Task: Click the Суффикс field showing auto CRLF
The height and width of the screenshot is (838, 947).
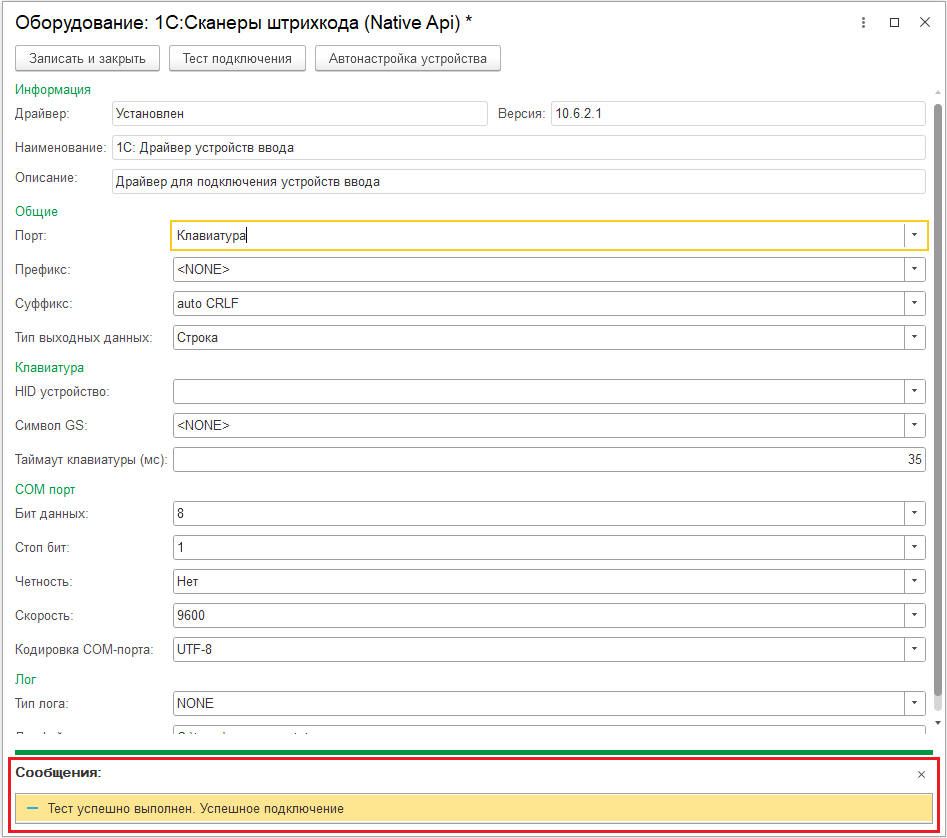Action: [x=539, y=303]
